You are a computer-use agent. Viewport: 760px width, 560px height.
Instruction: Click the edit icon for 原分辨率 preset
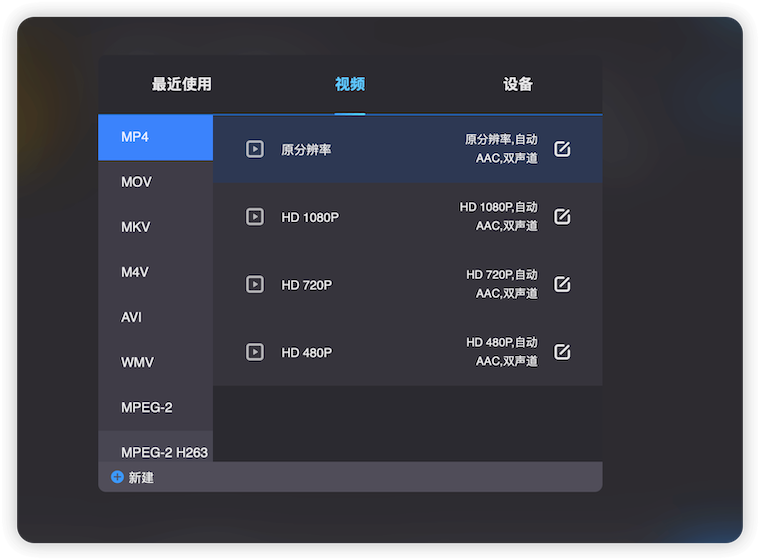562,149
